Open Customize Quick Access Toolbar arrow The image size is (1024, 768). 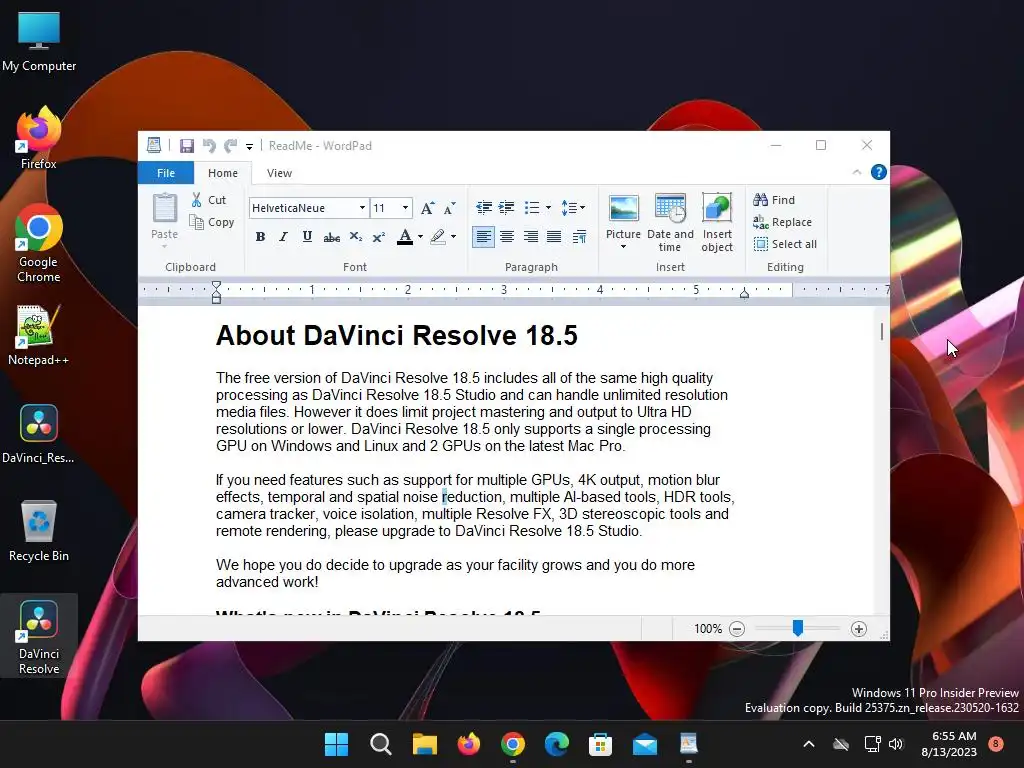[x=249, y=146]
